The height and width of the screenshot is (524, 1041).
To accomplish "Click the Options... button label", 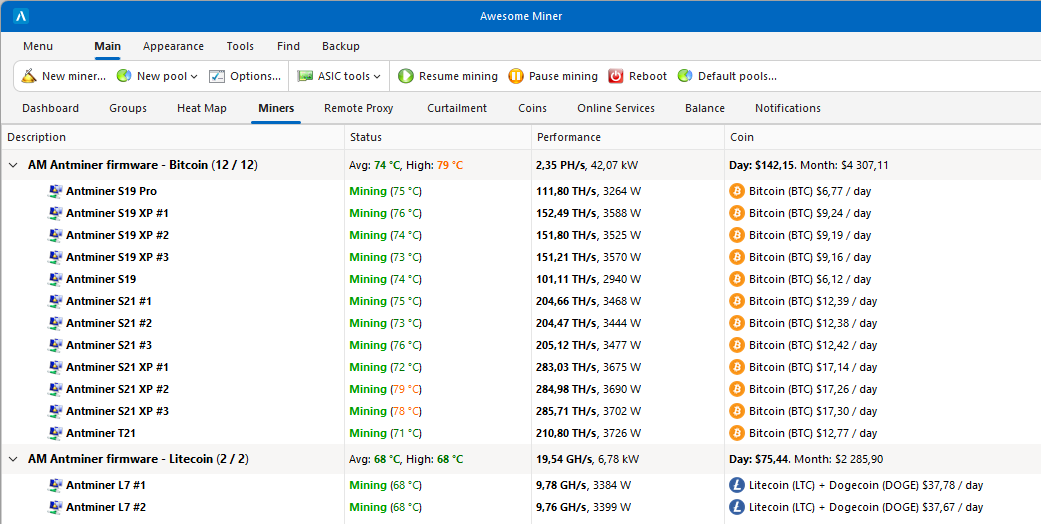I will point(256,76).
